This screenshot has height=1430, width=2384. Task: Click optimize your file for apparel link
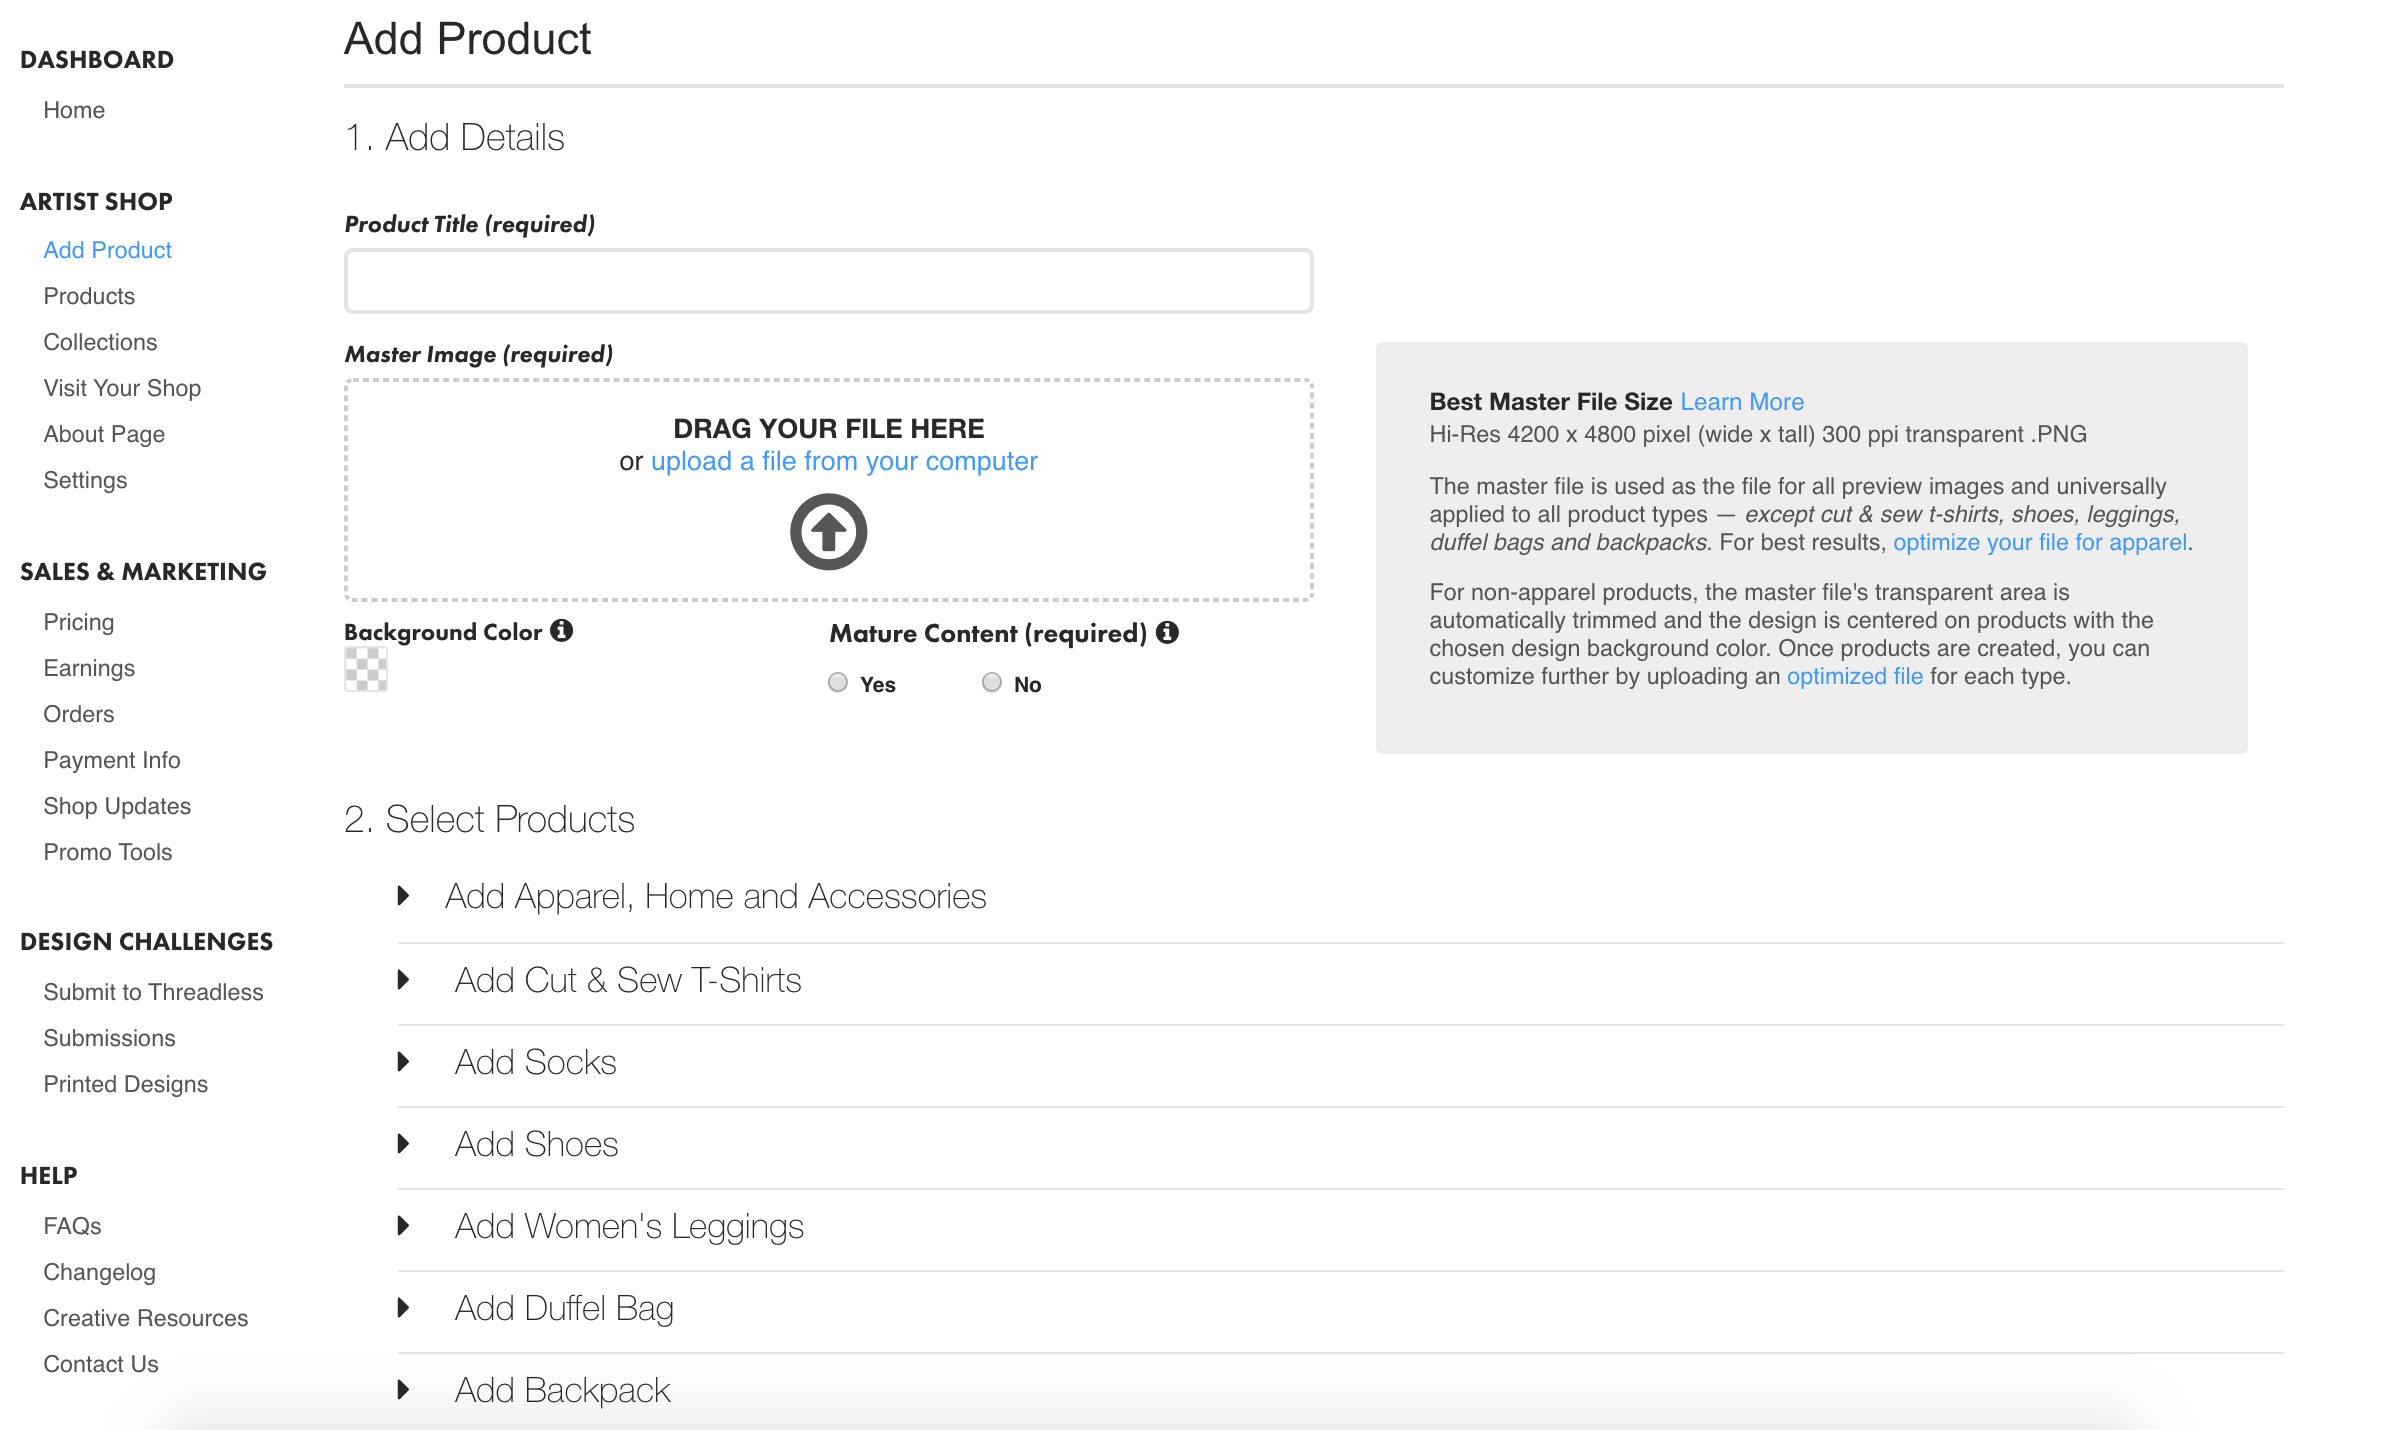tap(2039, 542)
